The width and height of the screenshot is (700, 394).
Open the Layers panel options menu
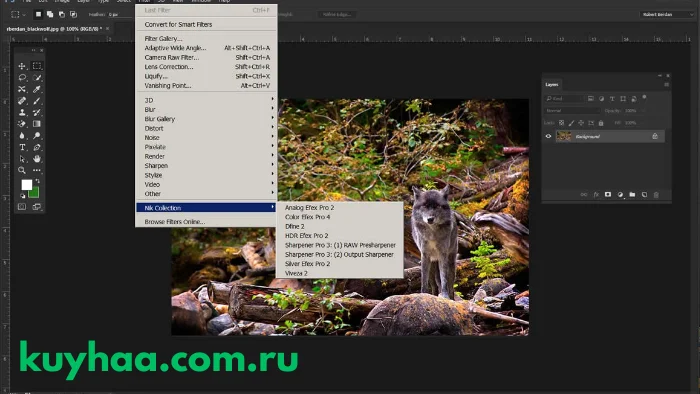(x=667, y=84)
